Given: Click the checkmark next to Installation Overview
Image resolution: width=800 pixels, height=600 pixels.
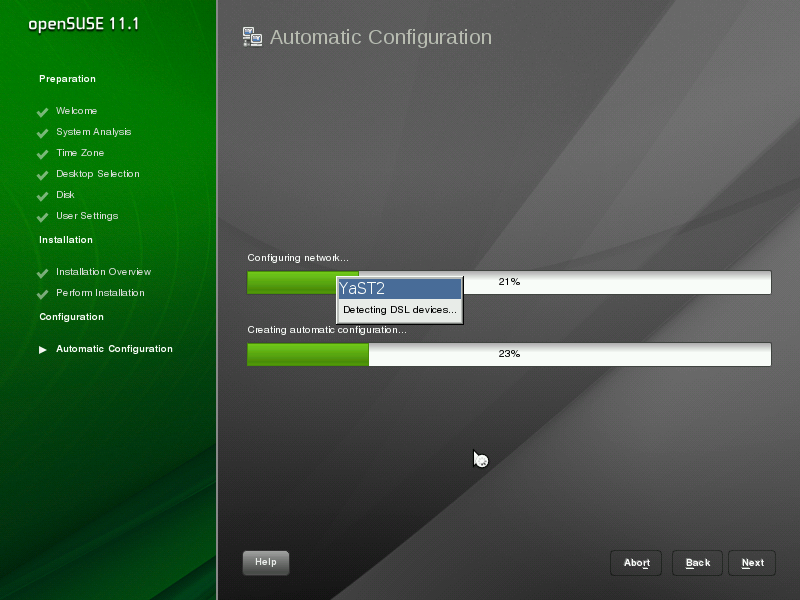Looking at the screenshot, I should tap(42, 273).
